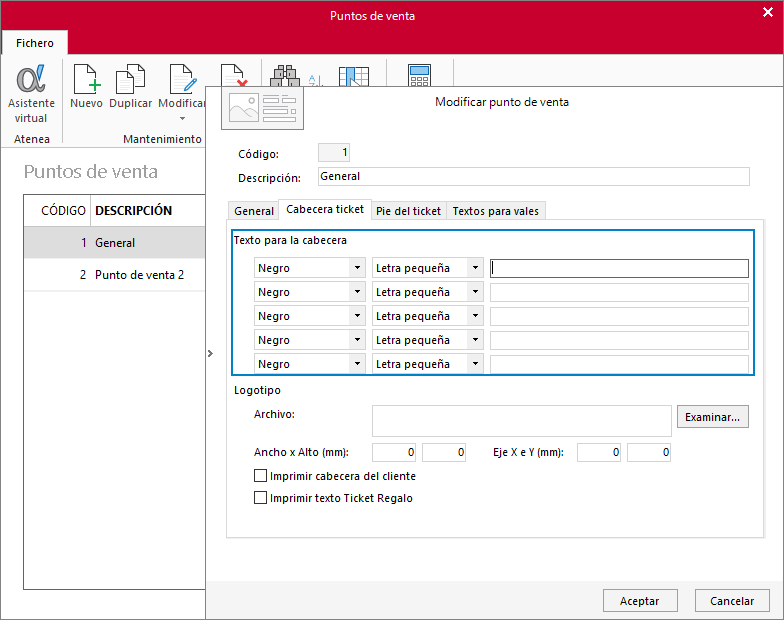
Task: Open the Asistente virtual icon
Action: (x=31, y=79)
